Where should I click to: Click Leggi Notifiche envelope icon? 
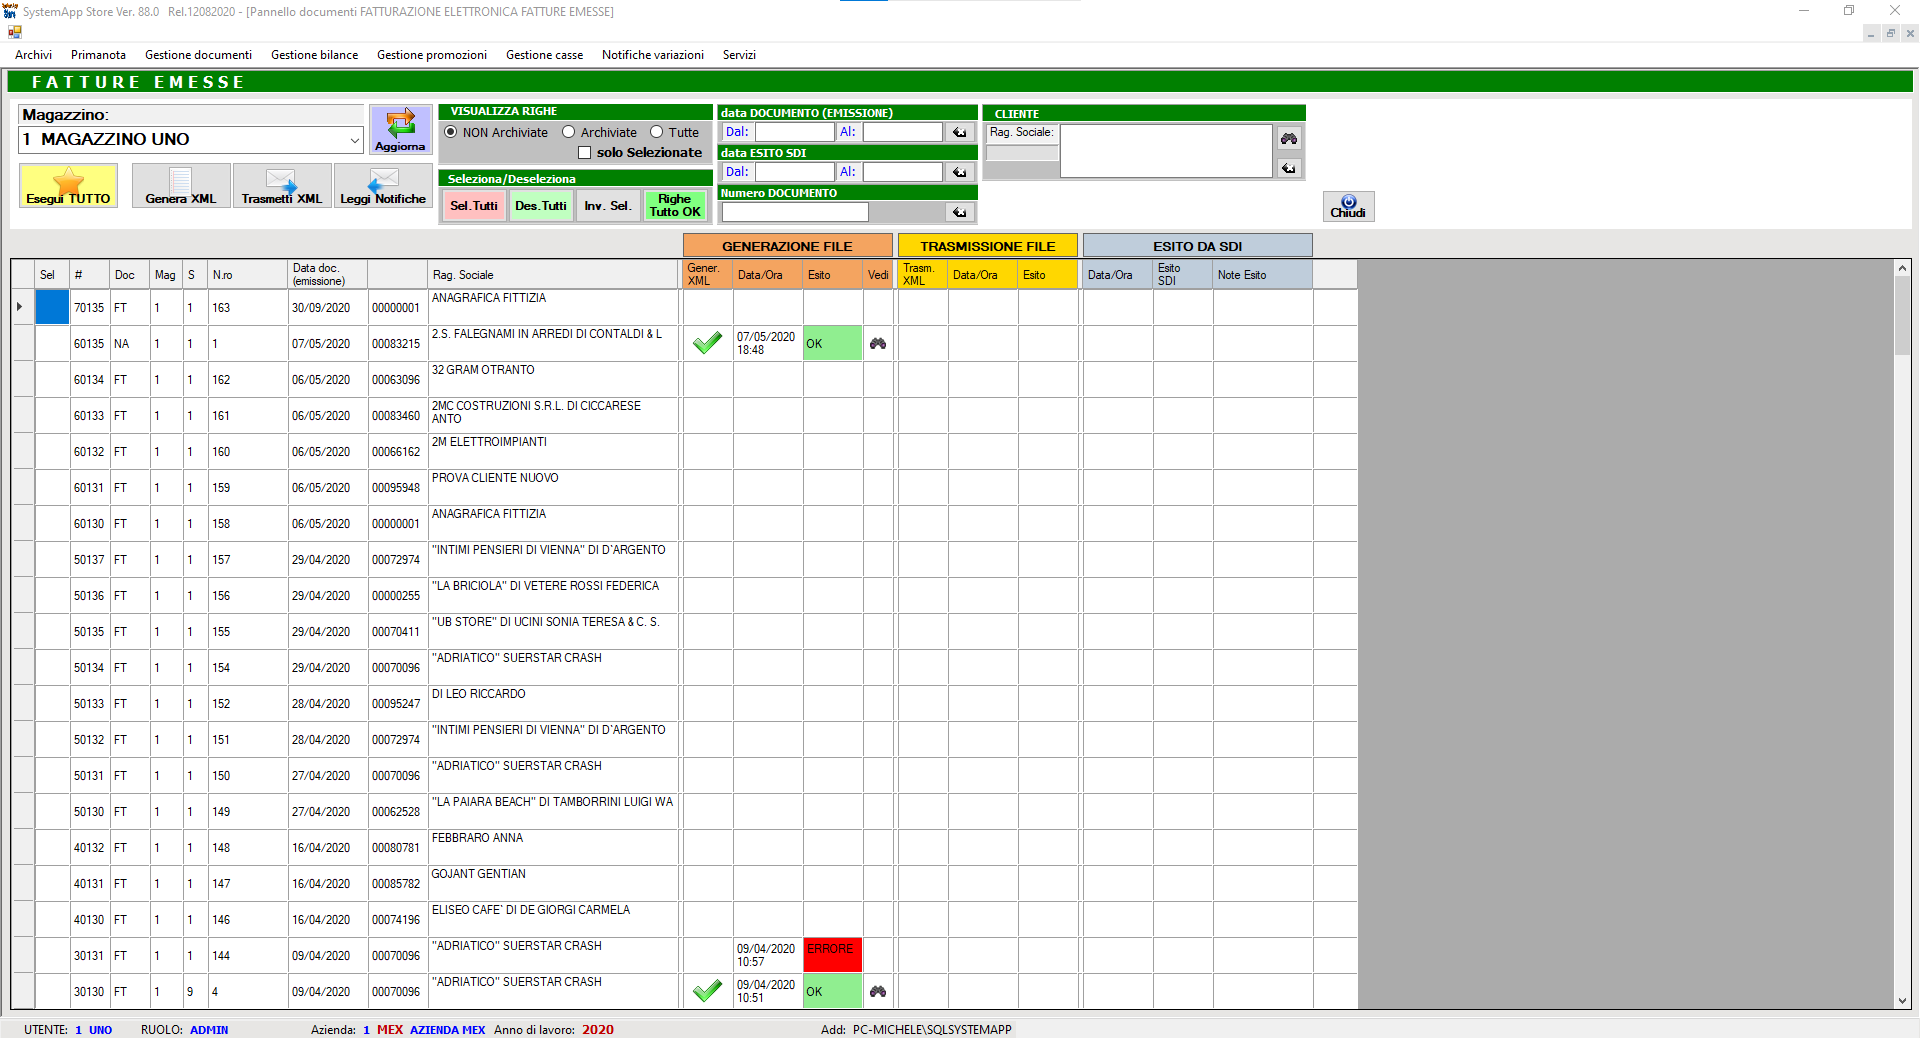coord(383,186)
